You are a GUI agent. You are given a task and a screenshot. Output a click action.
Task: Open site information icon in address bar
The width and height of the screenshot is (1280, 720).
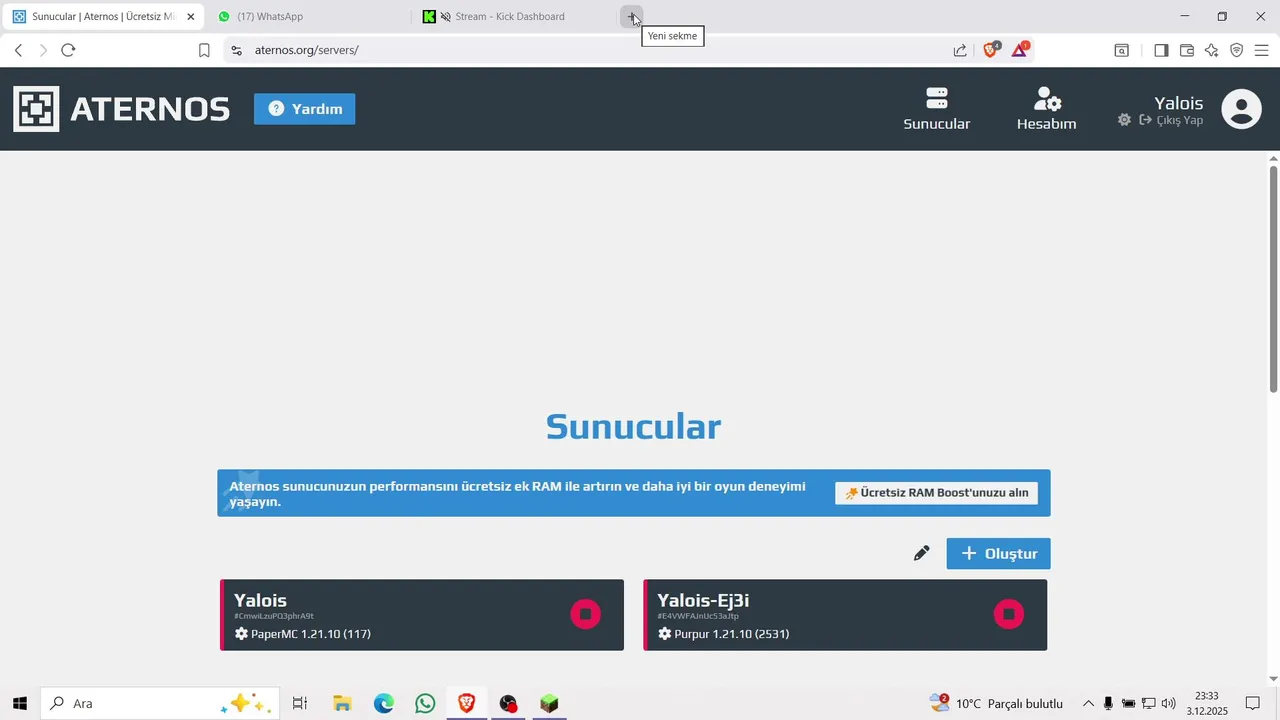pos(236,50)
